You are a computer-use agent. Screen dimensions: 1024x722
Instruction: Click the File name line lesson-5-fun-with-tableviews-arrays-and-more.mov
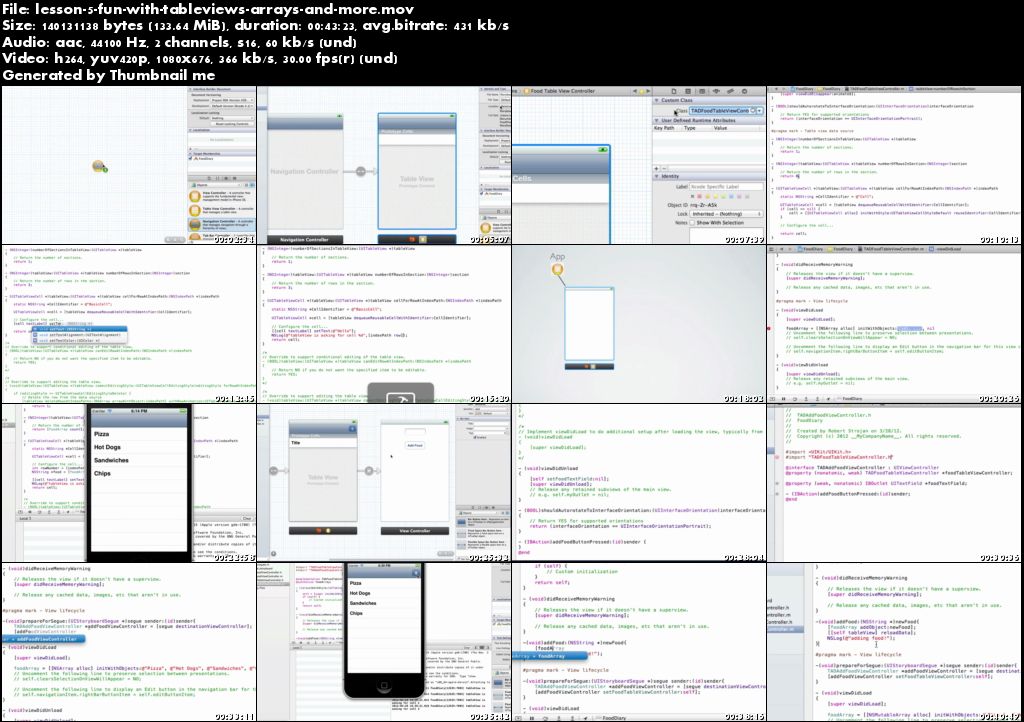pyautogui.click(x=208, y=8)
